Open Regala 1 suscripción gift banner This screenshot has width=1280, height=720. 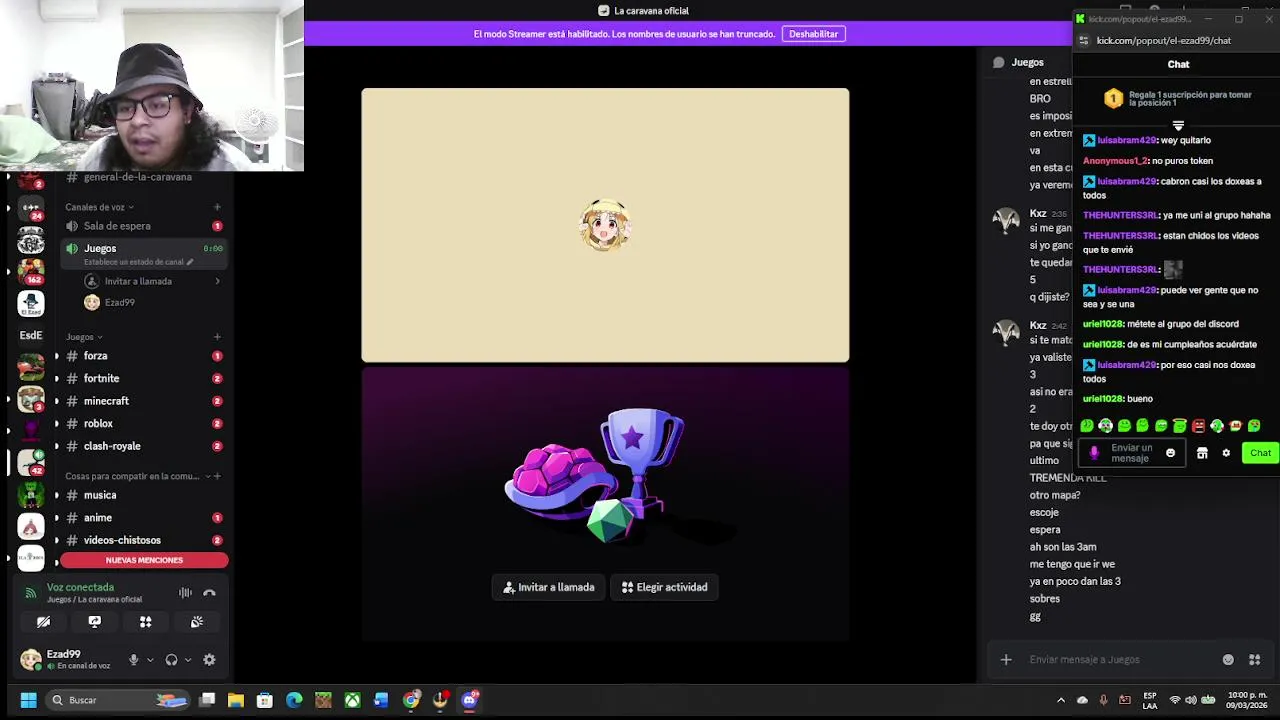[x=1178, y=98]
